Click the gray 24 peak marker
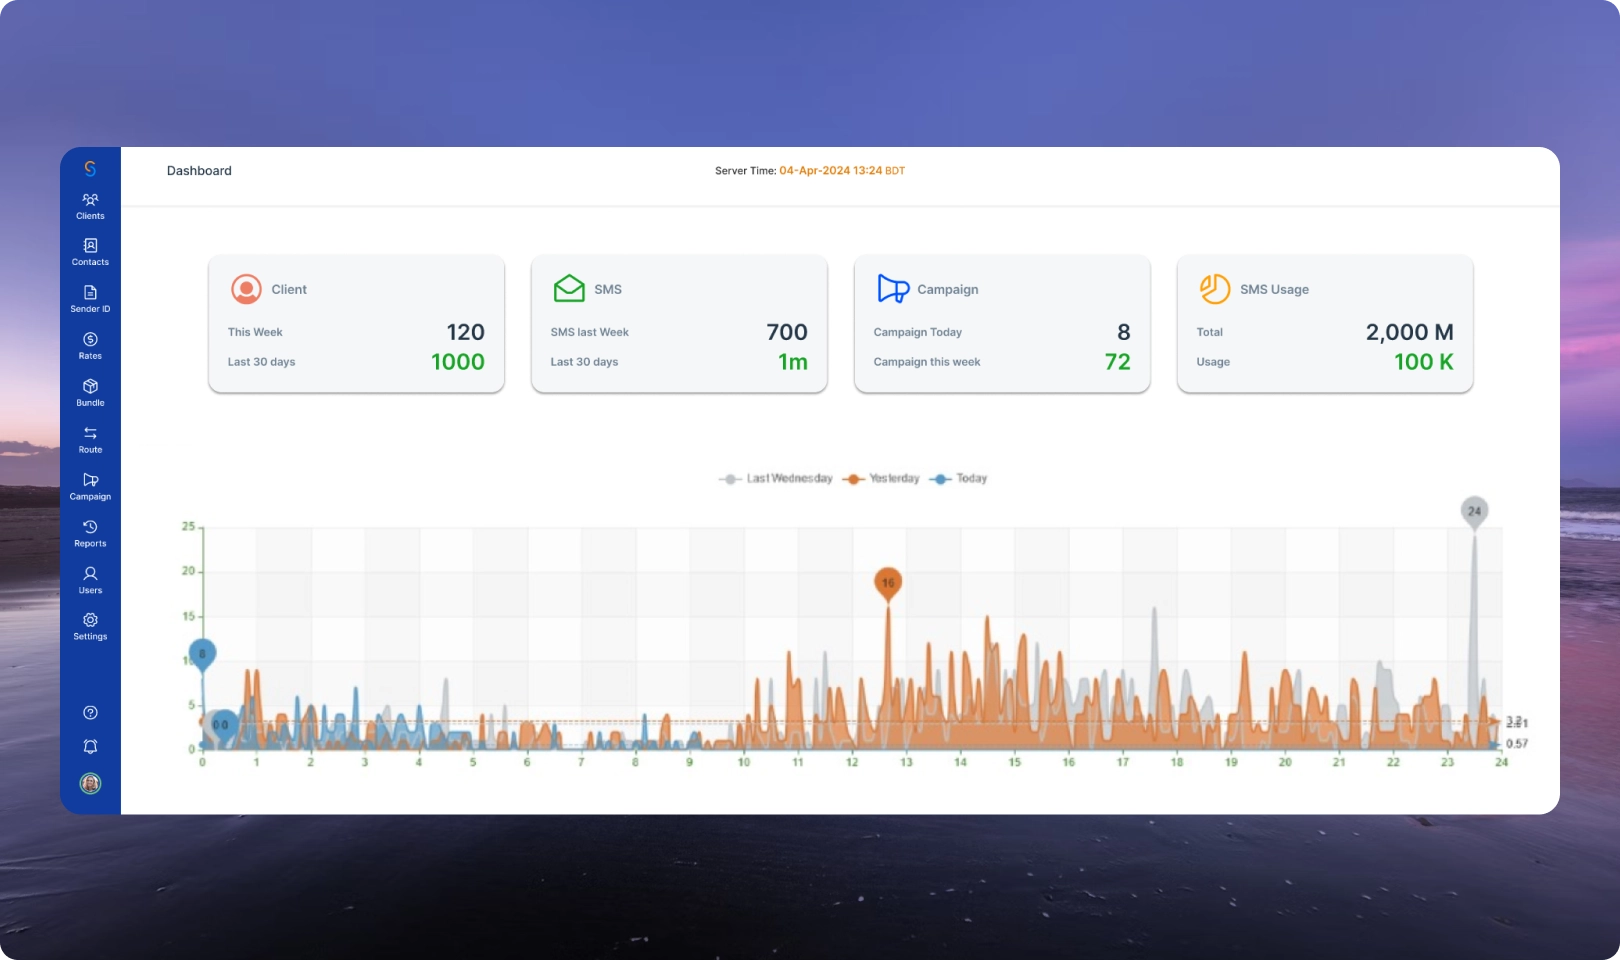This screenshot has height=960, width=1620. pos(1474,511)
